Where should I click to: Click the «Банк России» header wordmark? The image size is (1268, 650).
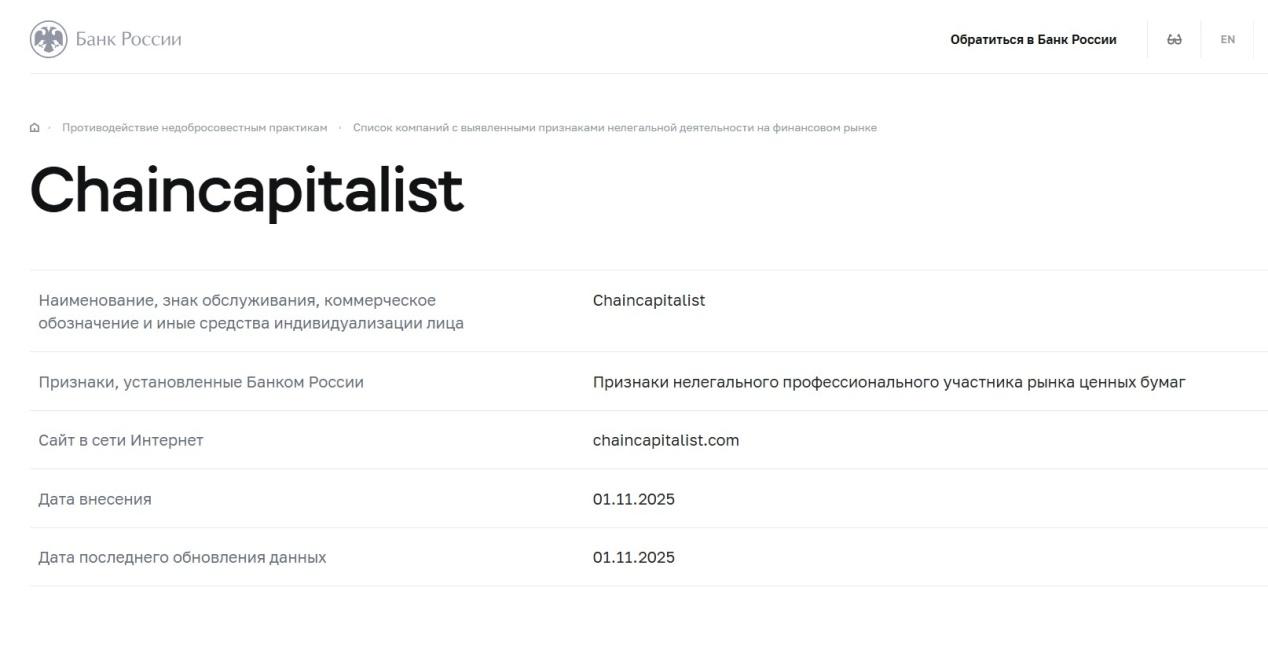[129, 39]
